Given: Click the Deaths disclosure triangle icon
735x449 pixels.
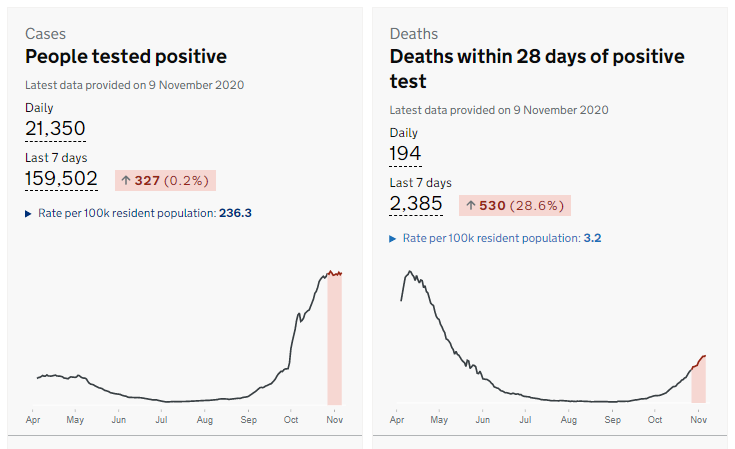Looking at the screenshot, I should (393, 238).
